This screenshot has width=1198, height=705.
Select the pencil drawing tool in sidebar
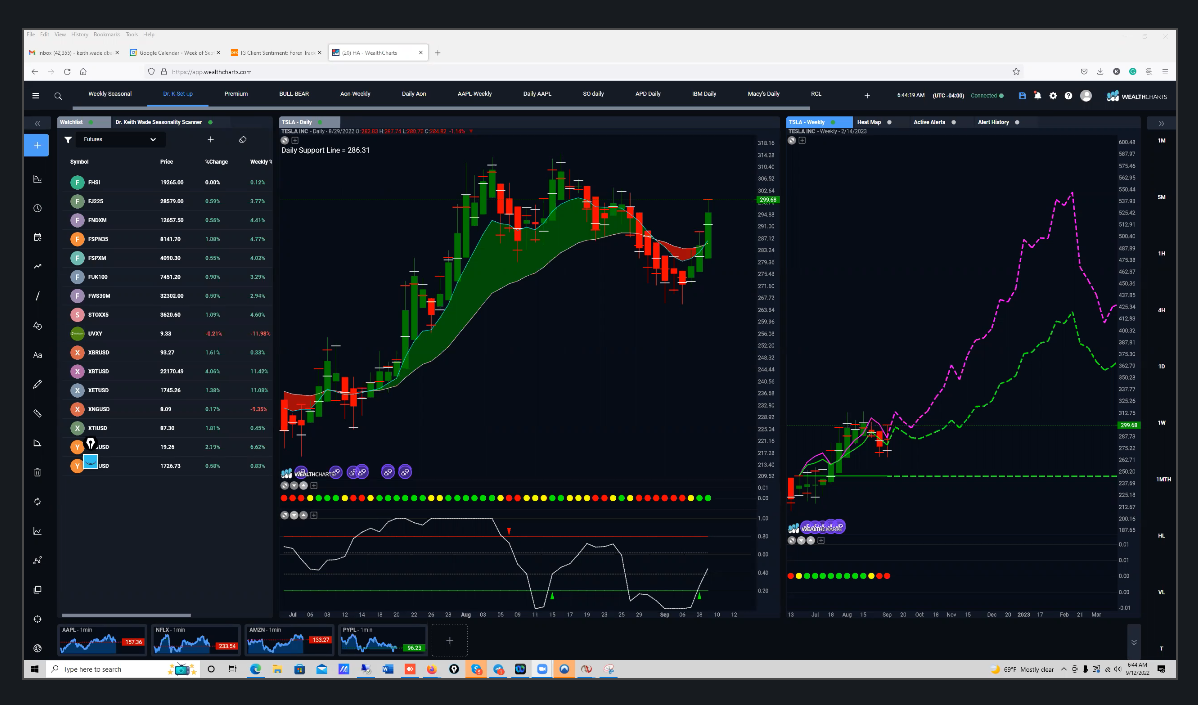[x=37, y=384]
